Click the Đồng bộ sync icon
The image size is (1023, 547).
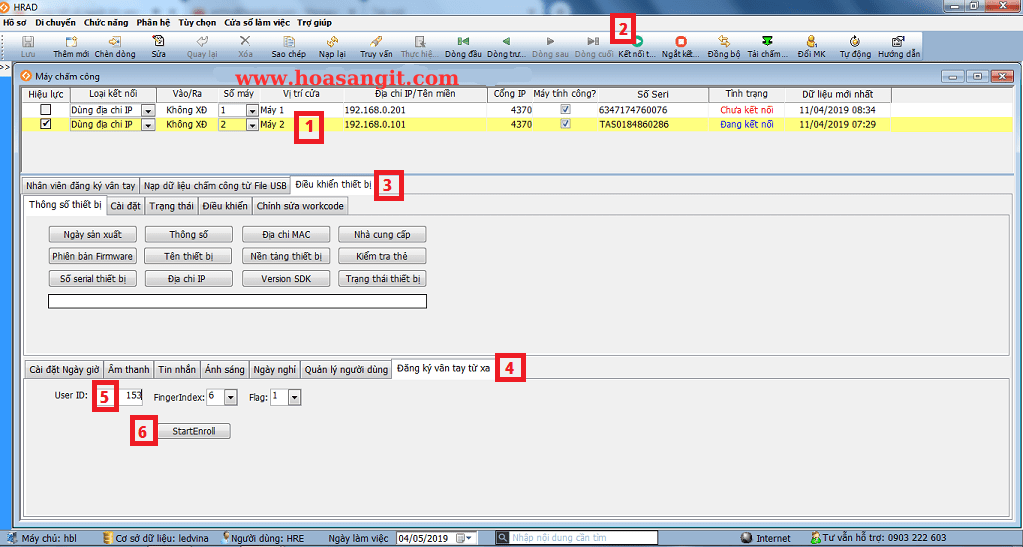pos(723,42)
